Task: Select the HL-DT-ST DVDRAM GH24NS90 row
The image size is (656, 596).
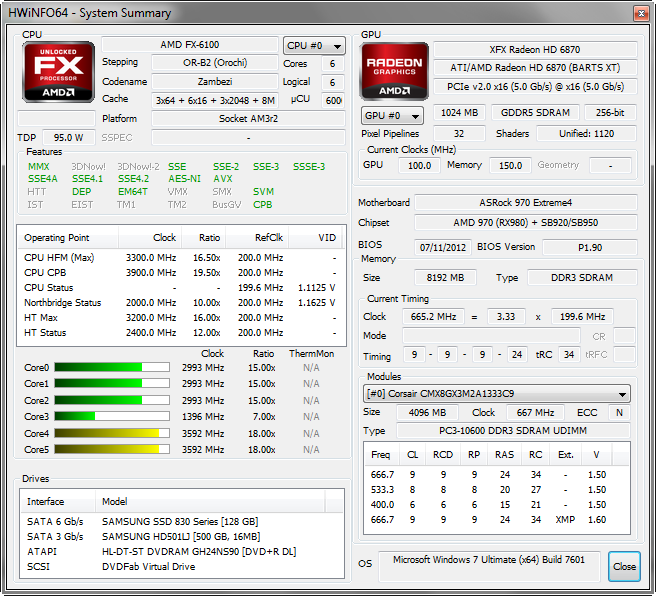Action: tap(182, 552)
